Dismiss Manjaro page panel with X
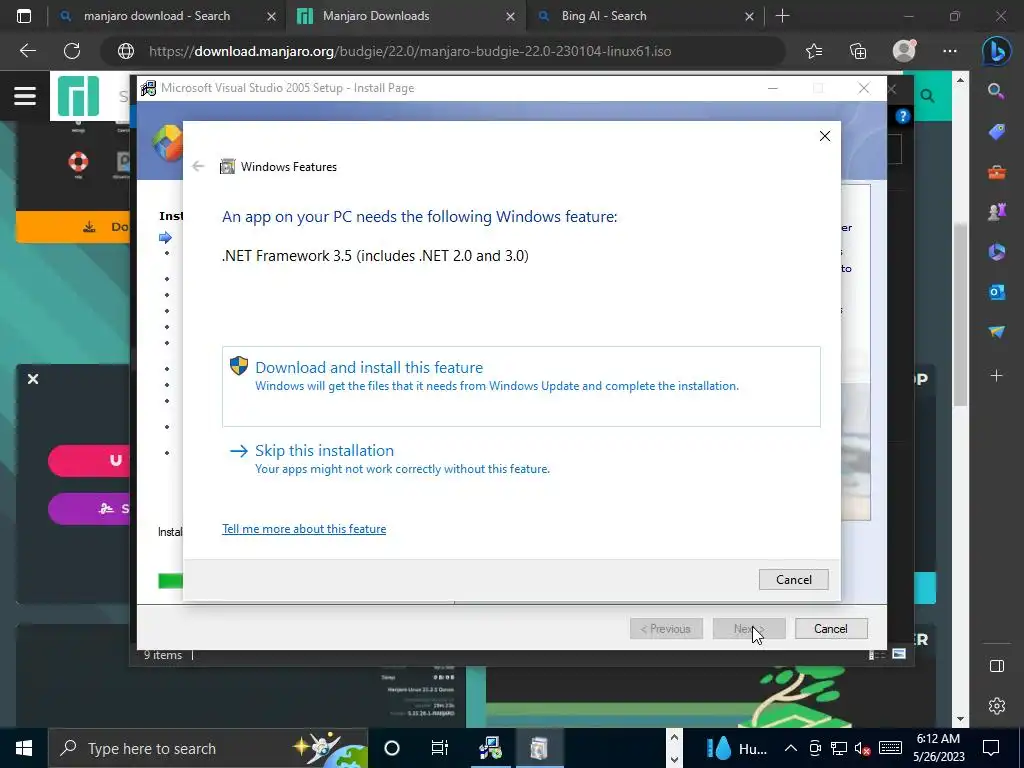Screen dimensions: 1024x768 pos(33,379)
